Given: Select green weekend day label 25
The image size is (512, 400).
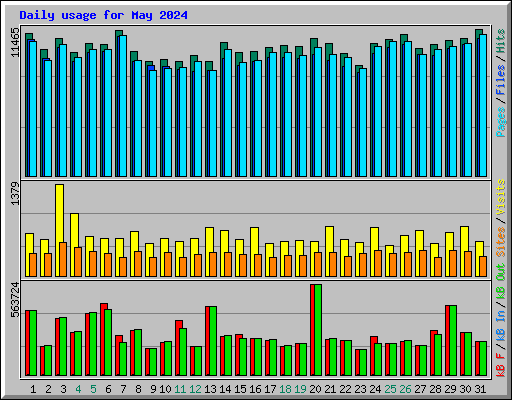Looking at the screenshot, I should tap(390, 389).
